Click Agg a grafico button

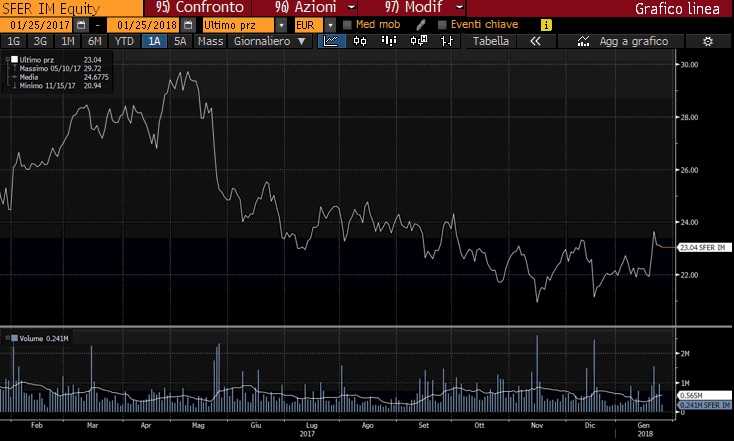634,41
